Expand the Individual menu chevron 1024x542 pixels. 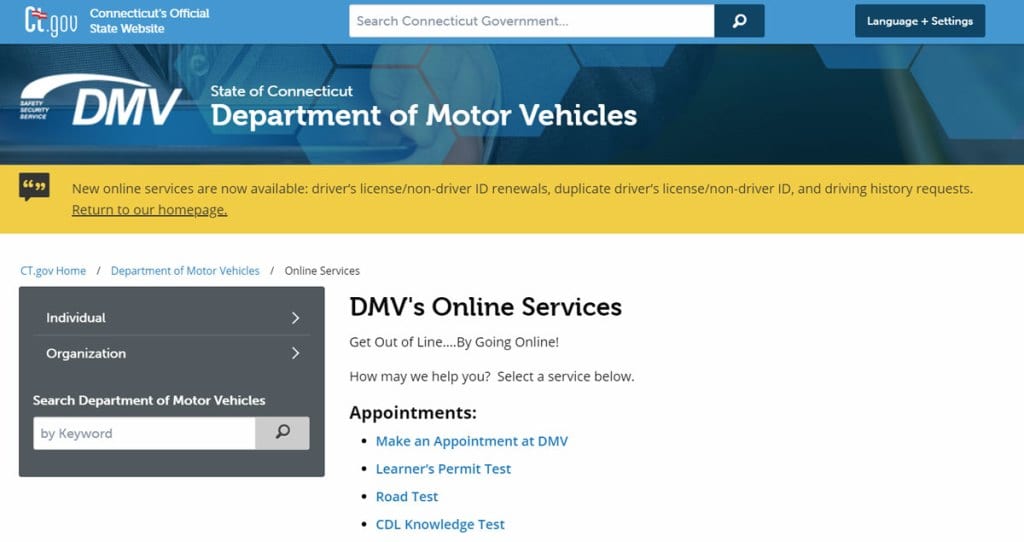point(295,318)
